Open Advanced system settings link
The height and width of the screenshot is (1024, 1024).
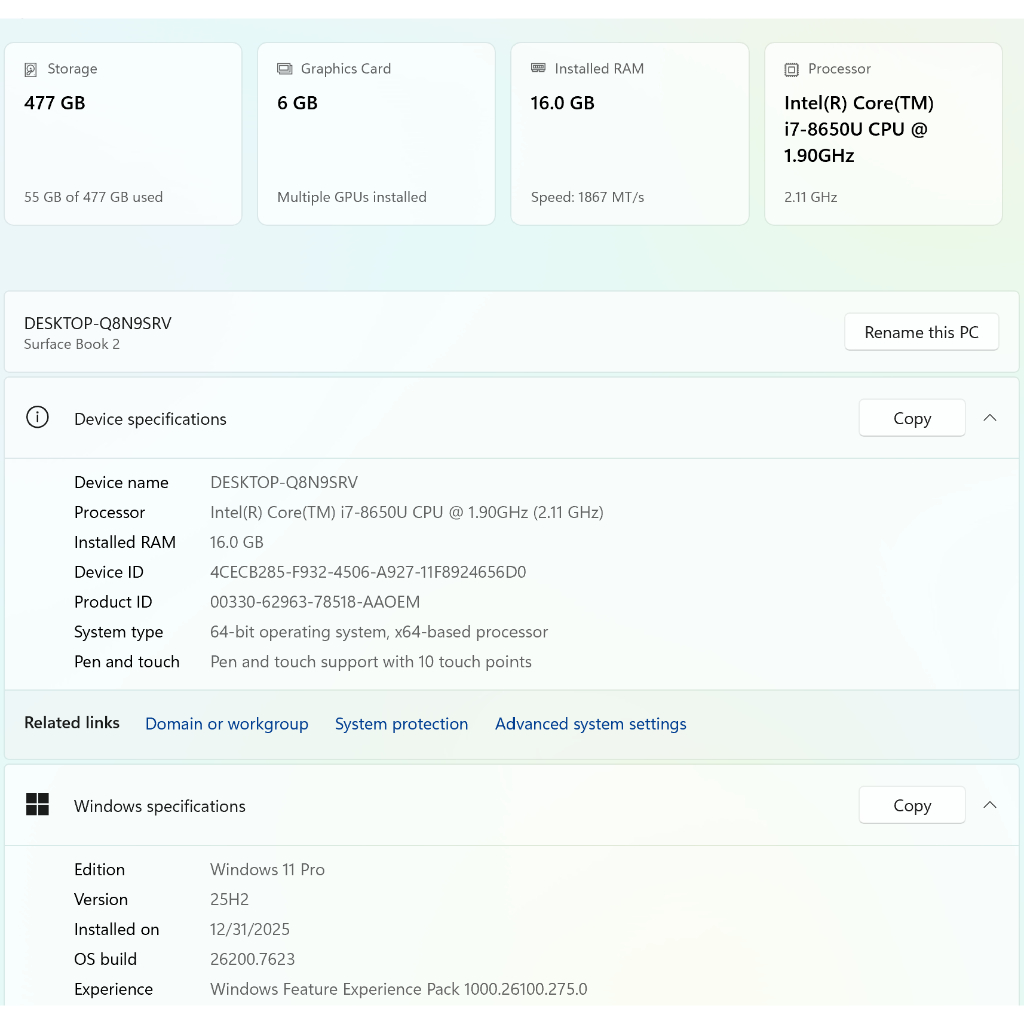coord(590,724)
